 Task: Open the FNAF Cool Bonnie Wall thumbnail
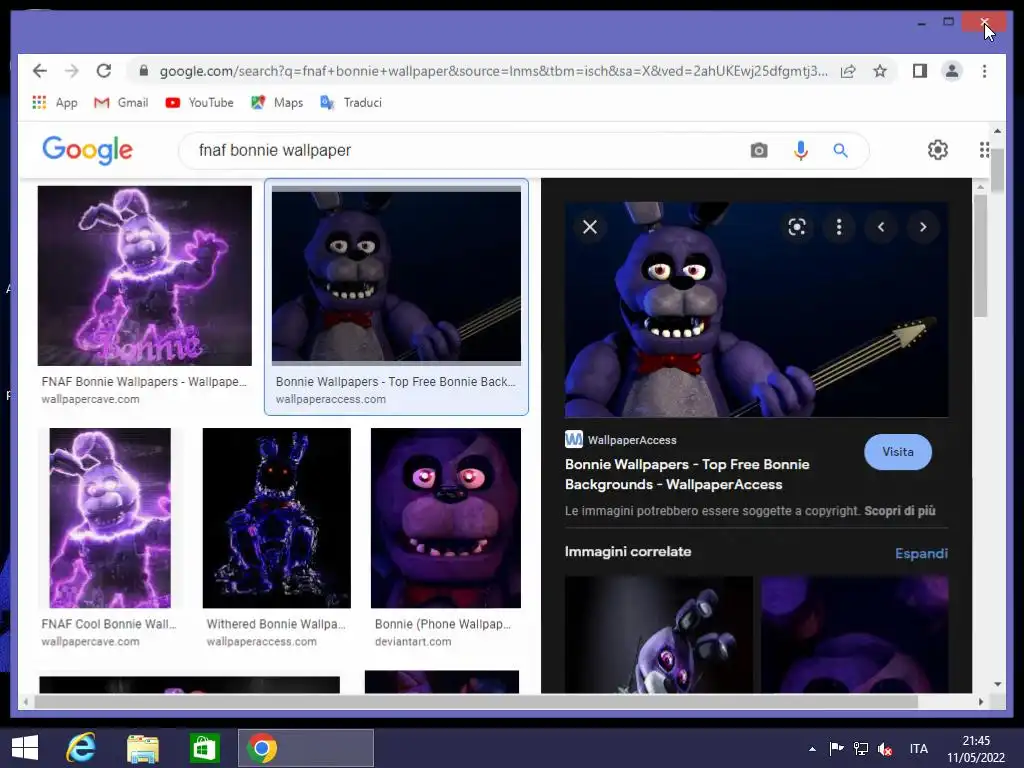pos(110,518)
